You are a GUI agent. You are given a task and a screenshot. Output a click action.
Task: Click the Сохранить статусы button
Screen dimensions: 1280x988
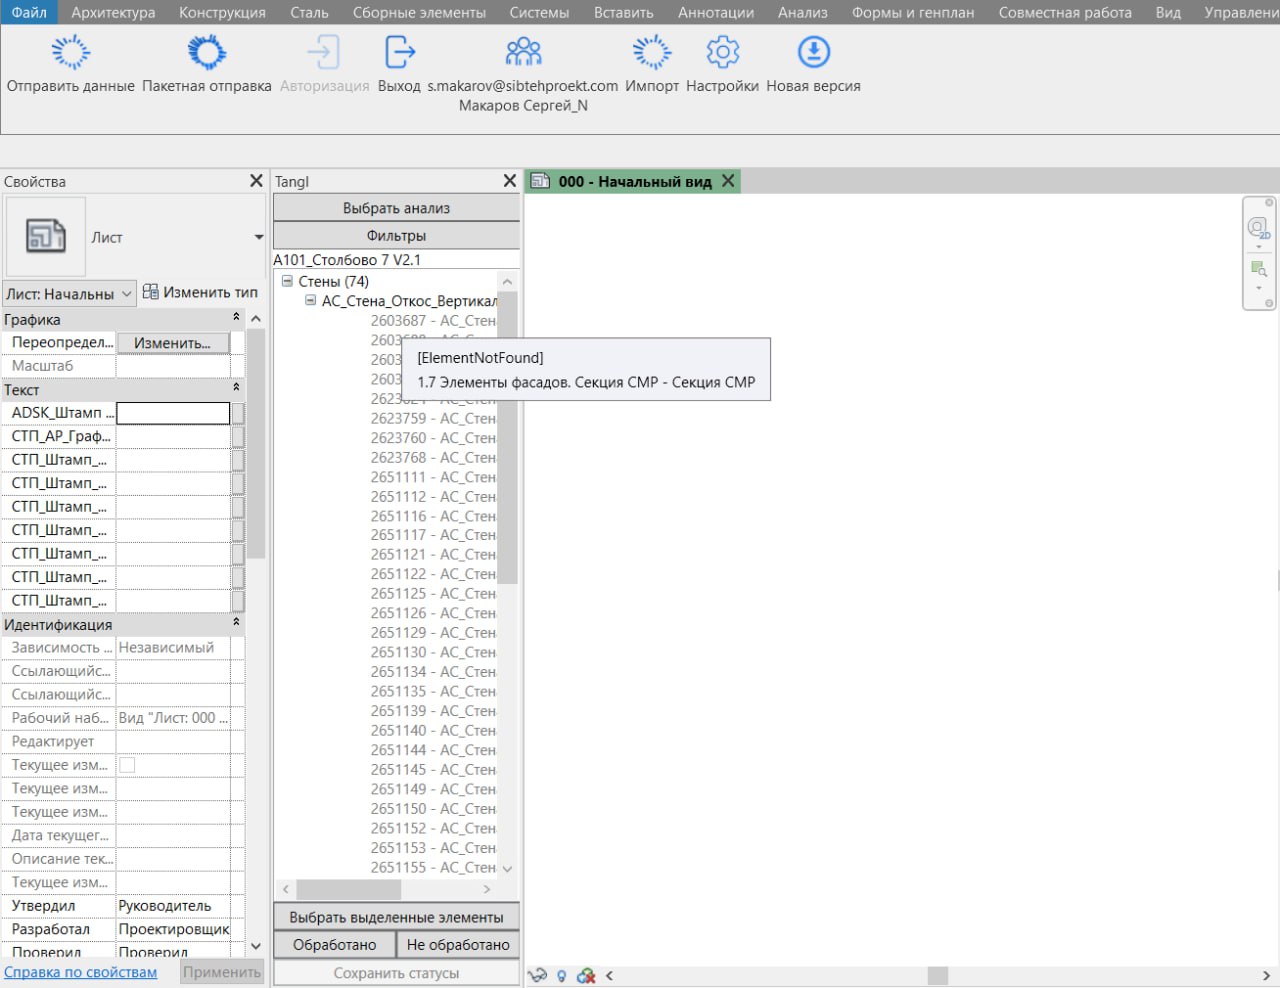(396, 972)
